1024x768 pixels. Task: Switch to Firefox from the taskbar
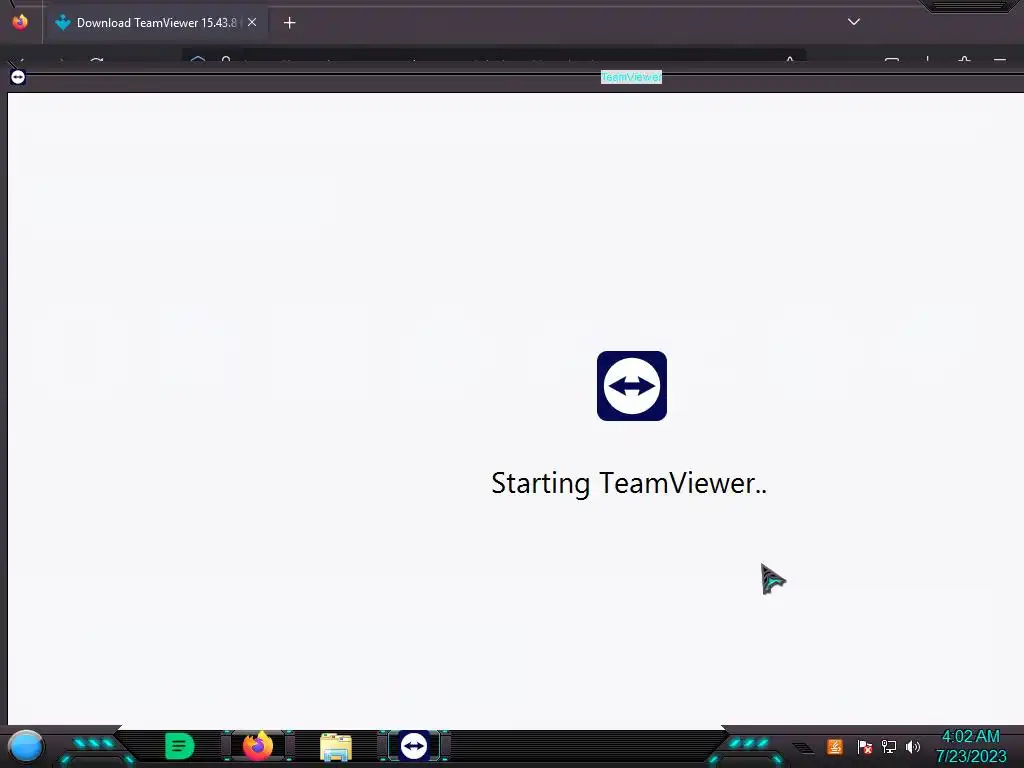click(x=258, y=746)
